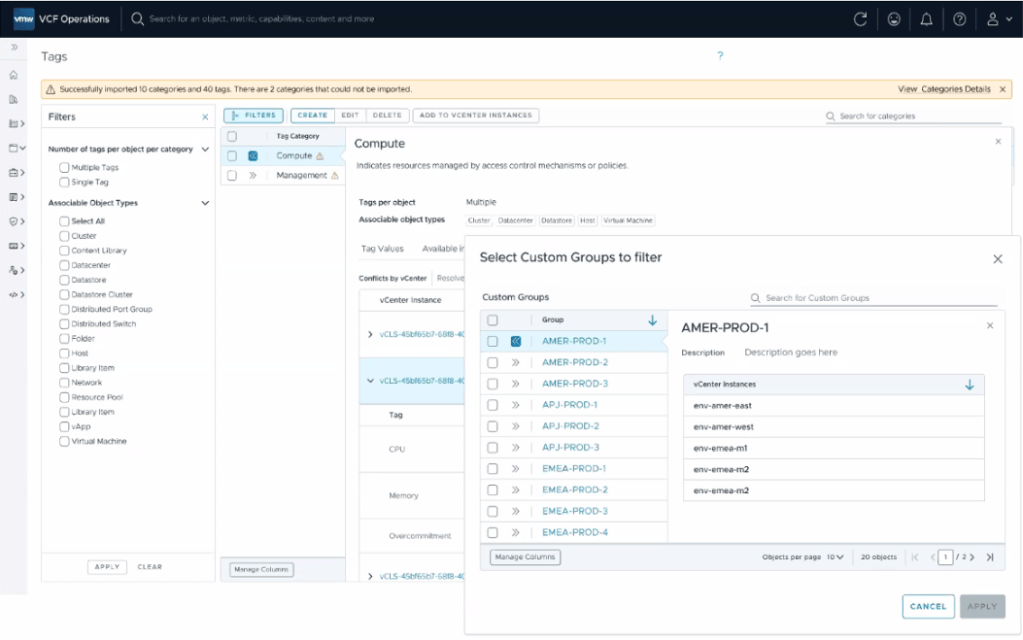
Task: Collapse Number of tags per object section
Action: coord(205,149)
